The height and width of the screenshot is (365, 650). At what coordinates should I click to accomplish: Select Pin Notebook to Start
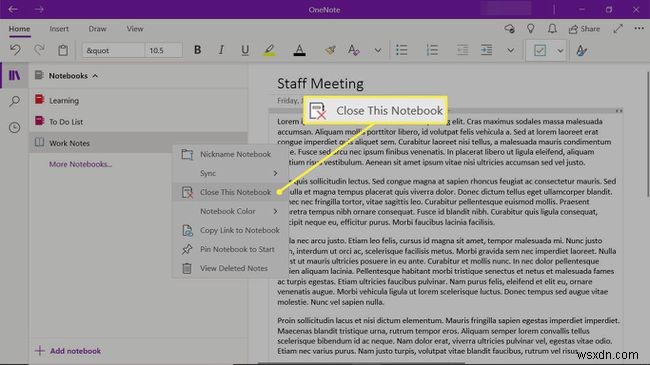coord(230,249)
